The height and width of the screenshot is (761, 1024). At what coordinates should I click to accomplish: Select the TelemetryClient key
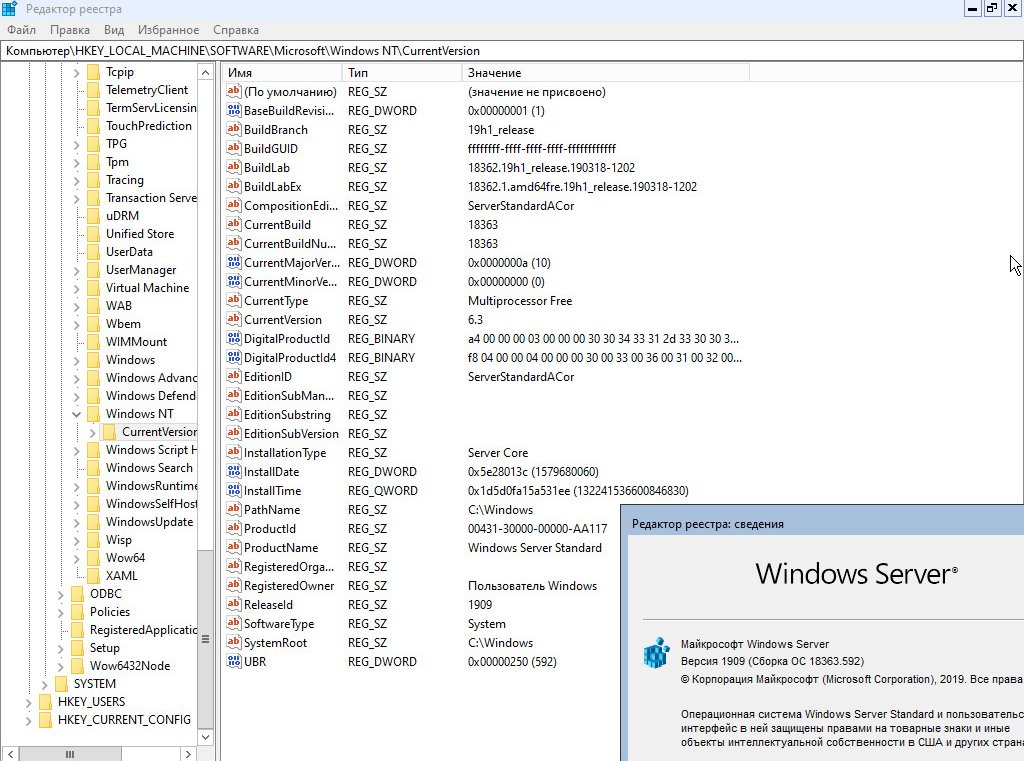(147, 90)
